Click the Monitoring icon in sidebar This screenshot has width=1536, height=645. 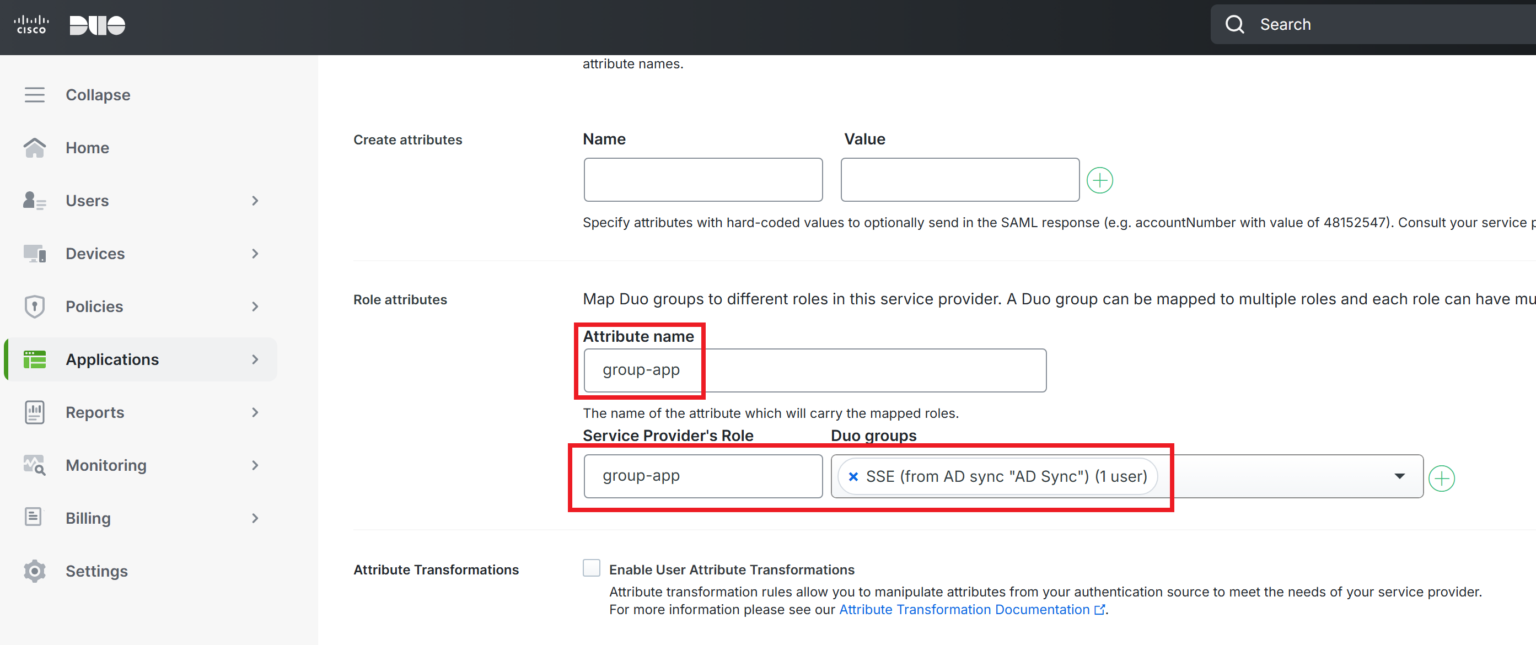pos(35,465)
